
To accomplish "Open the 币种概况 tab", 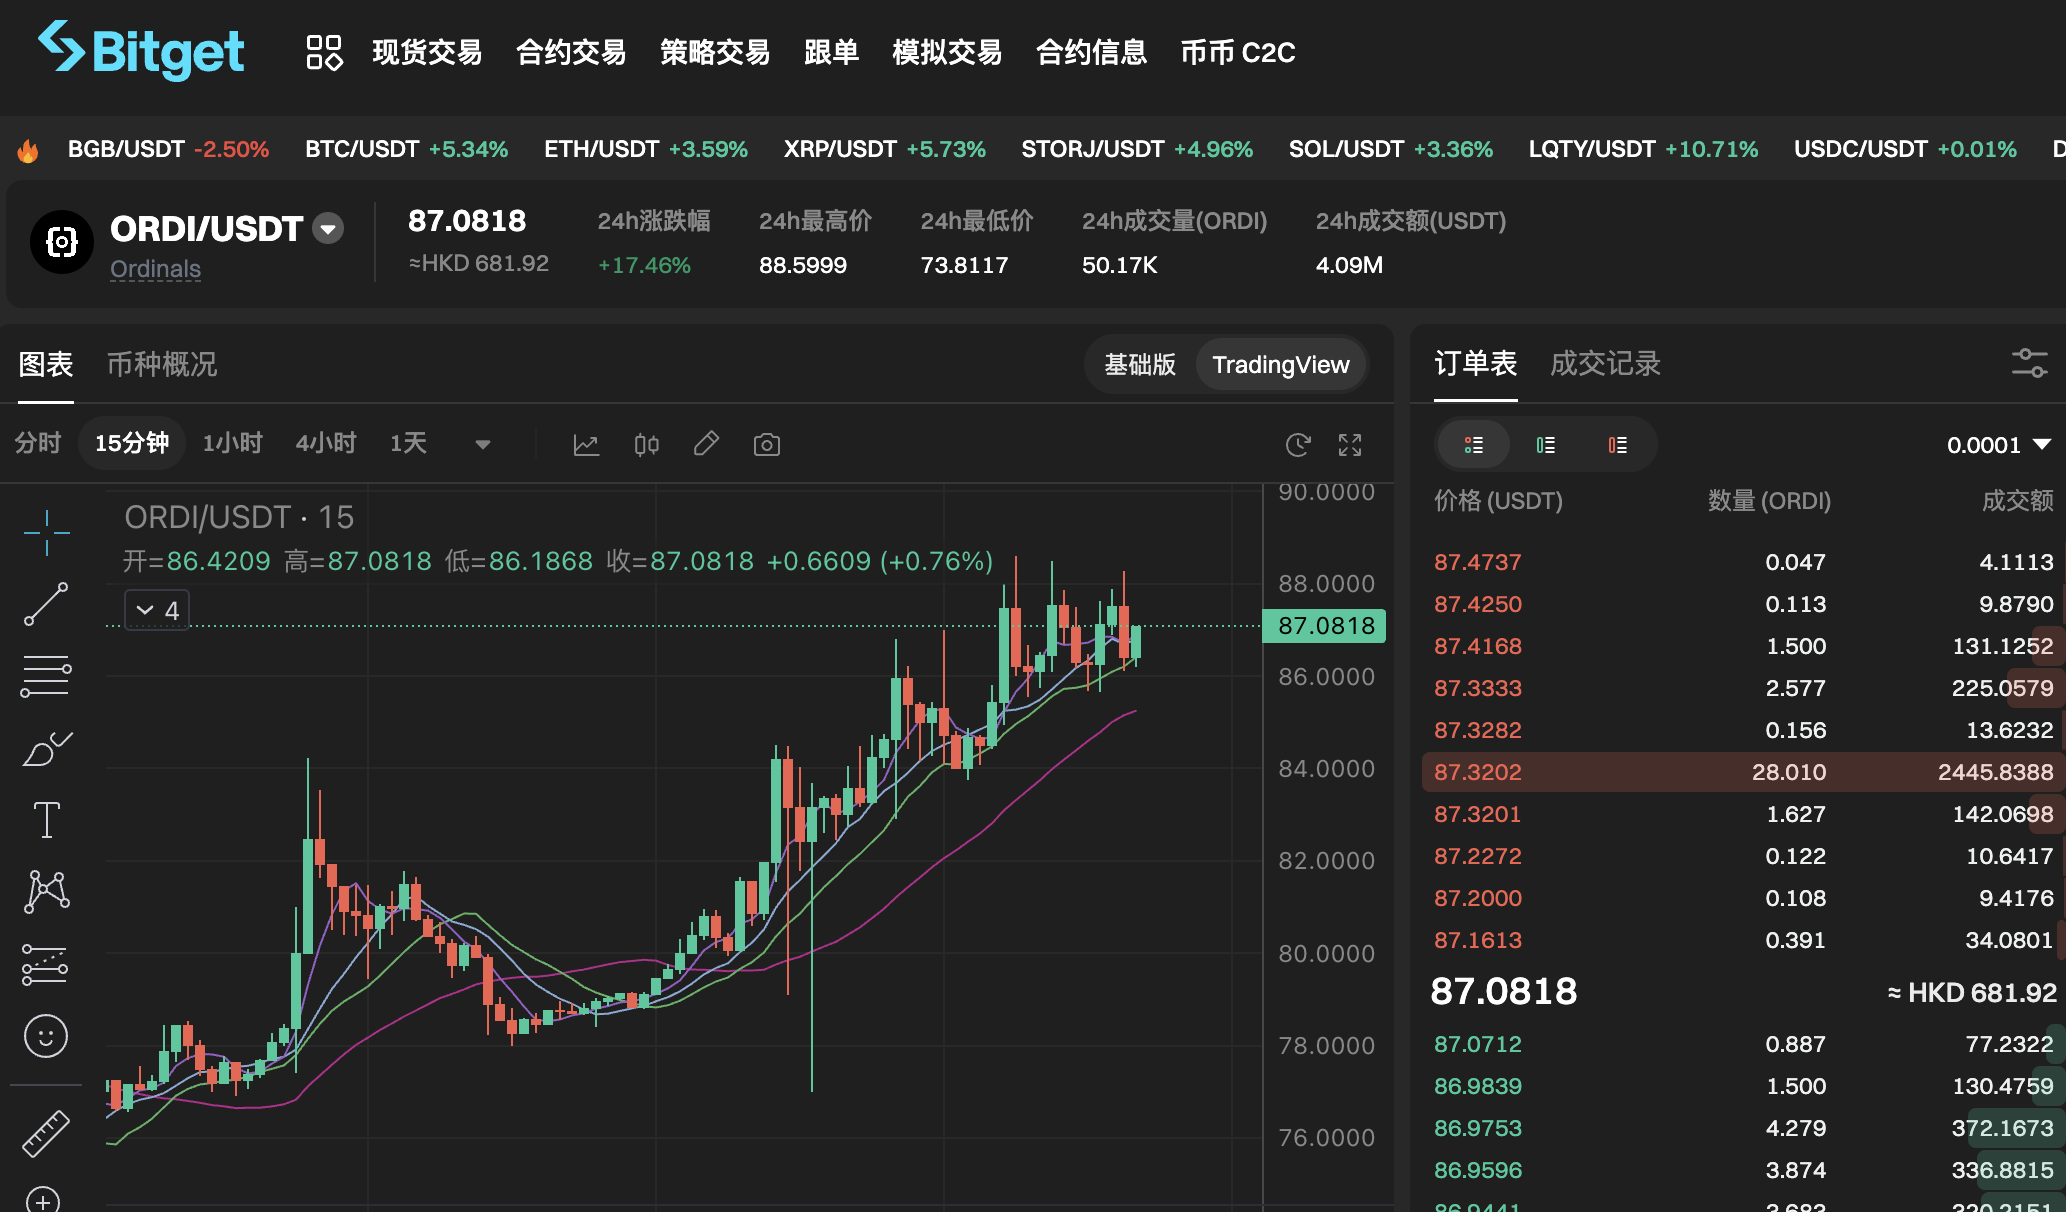I will (162, 364).
